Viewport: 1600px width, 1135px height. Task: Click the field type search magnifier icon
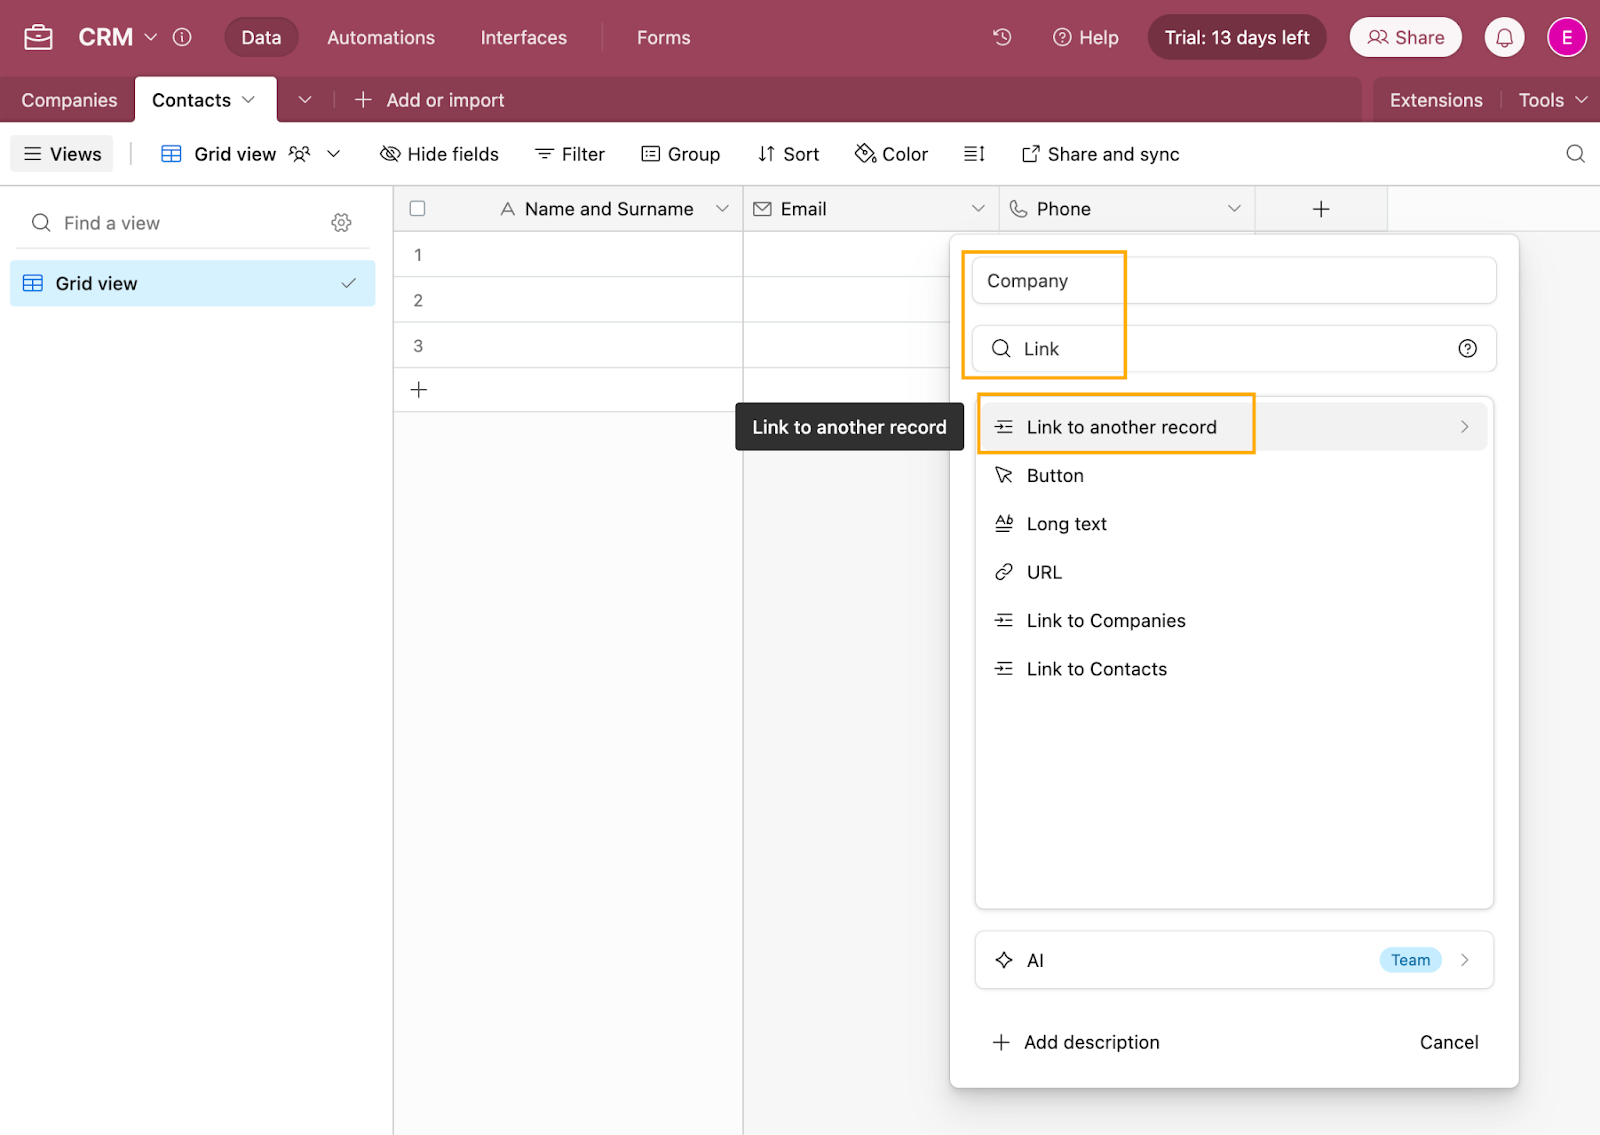1001,349
